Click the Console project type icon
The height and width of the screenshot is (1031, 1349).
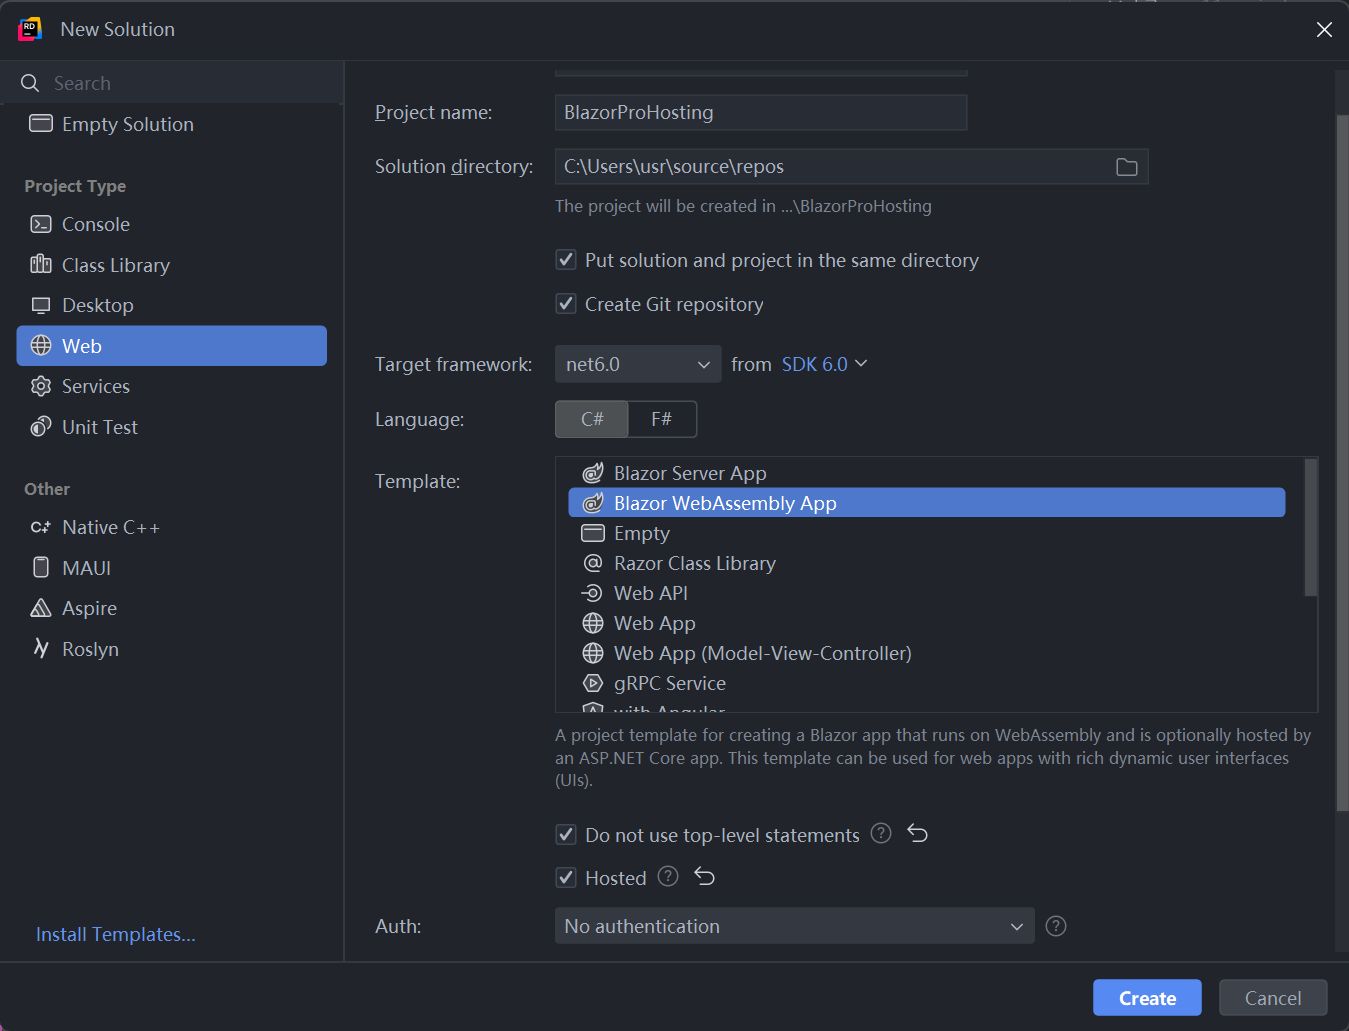click(x=41, y=224)
